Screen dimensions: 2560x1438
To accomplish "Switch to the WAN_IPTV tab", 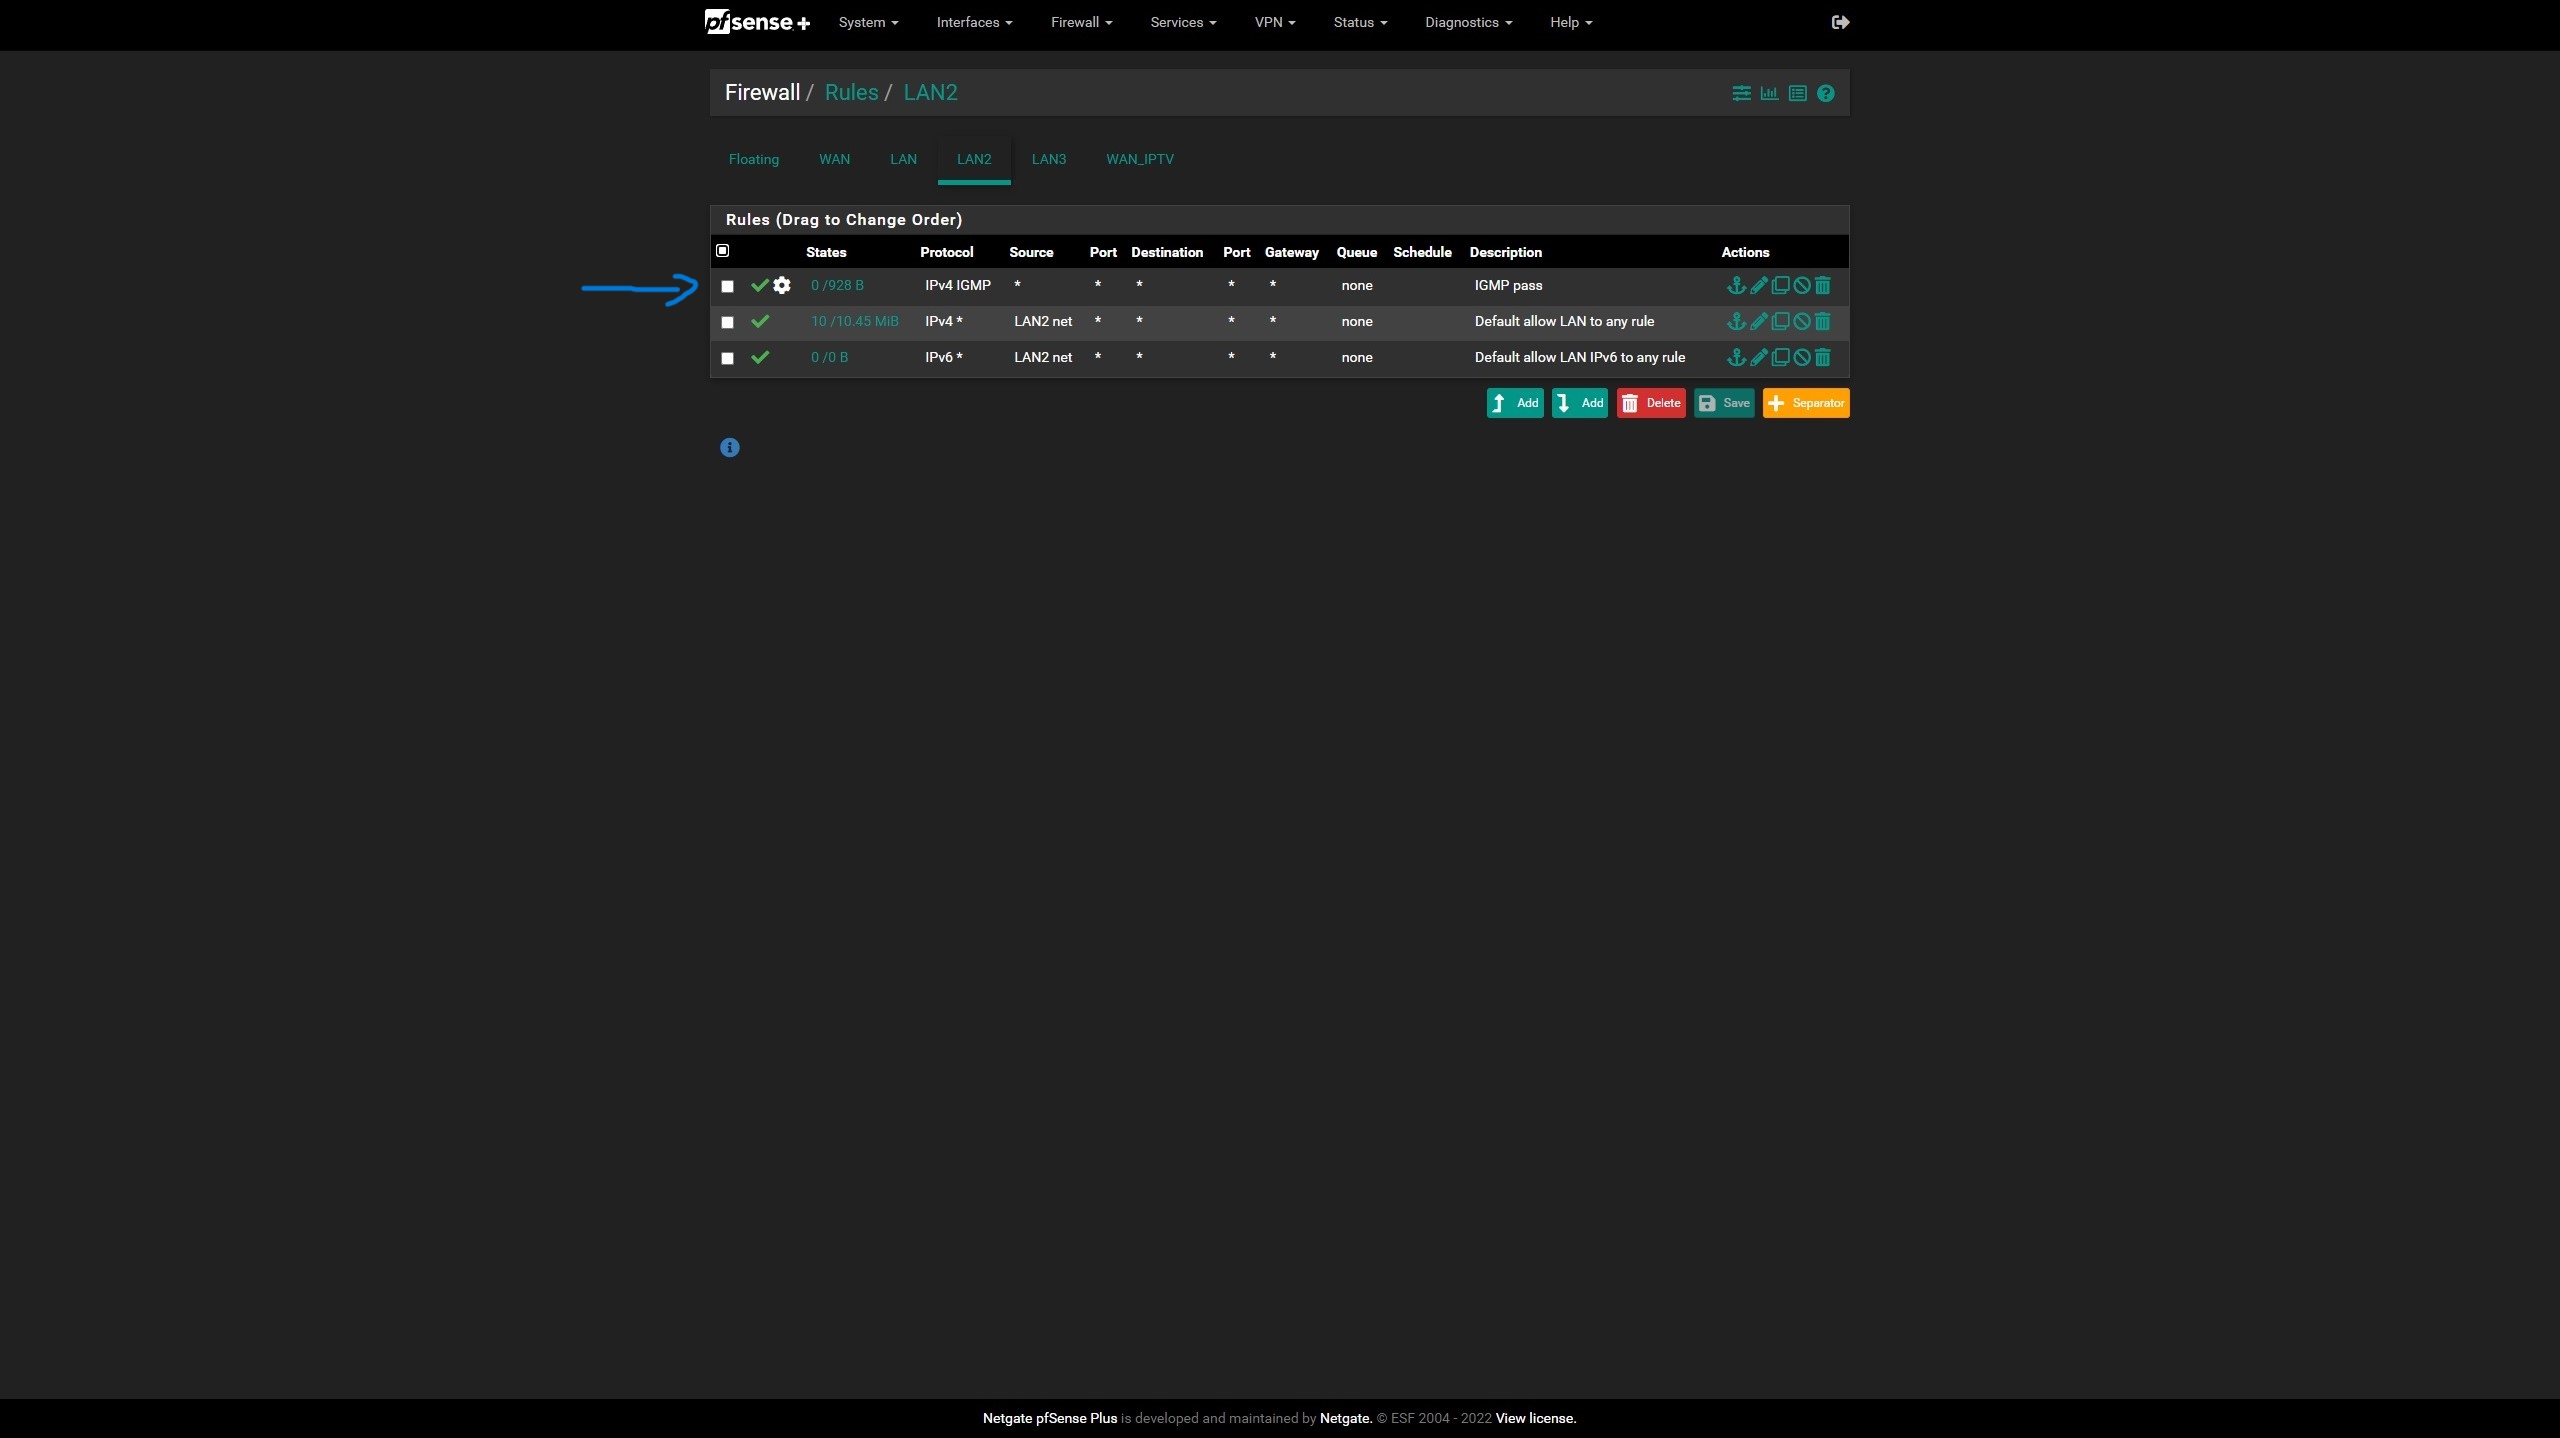I will (1139, 160).
